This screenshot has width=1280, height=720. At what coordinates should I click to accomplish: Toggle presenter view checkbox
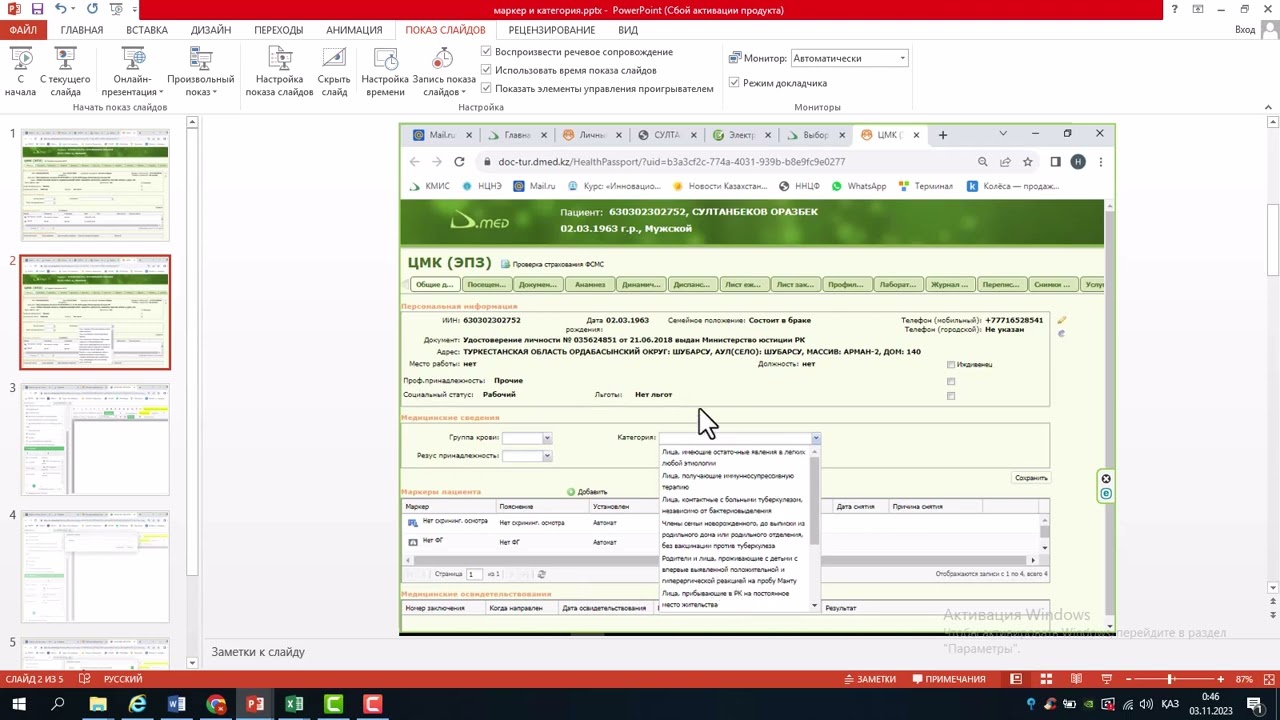734,83
